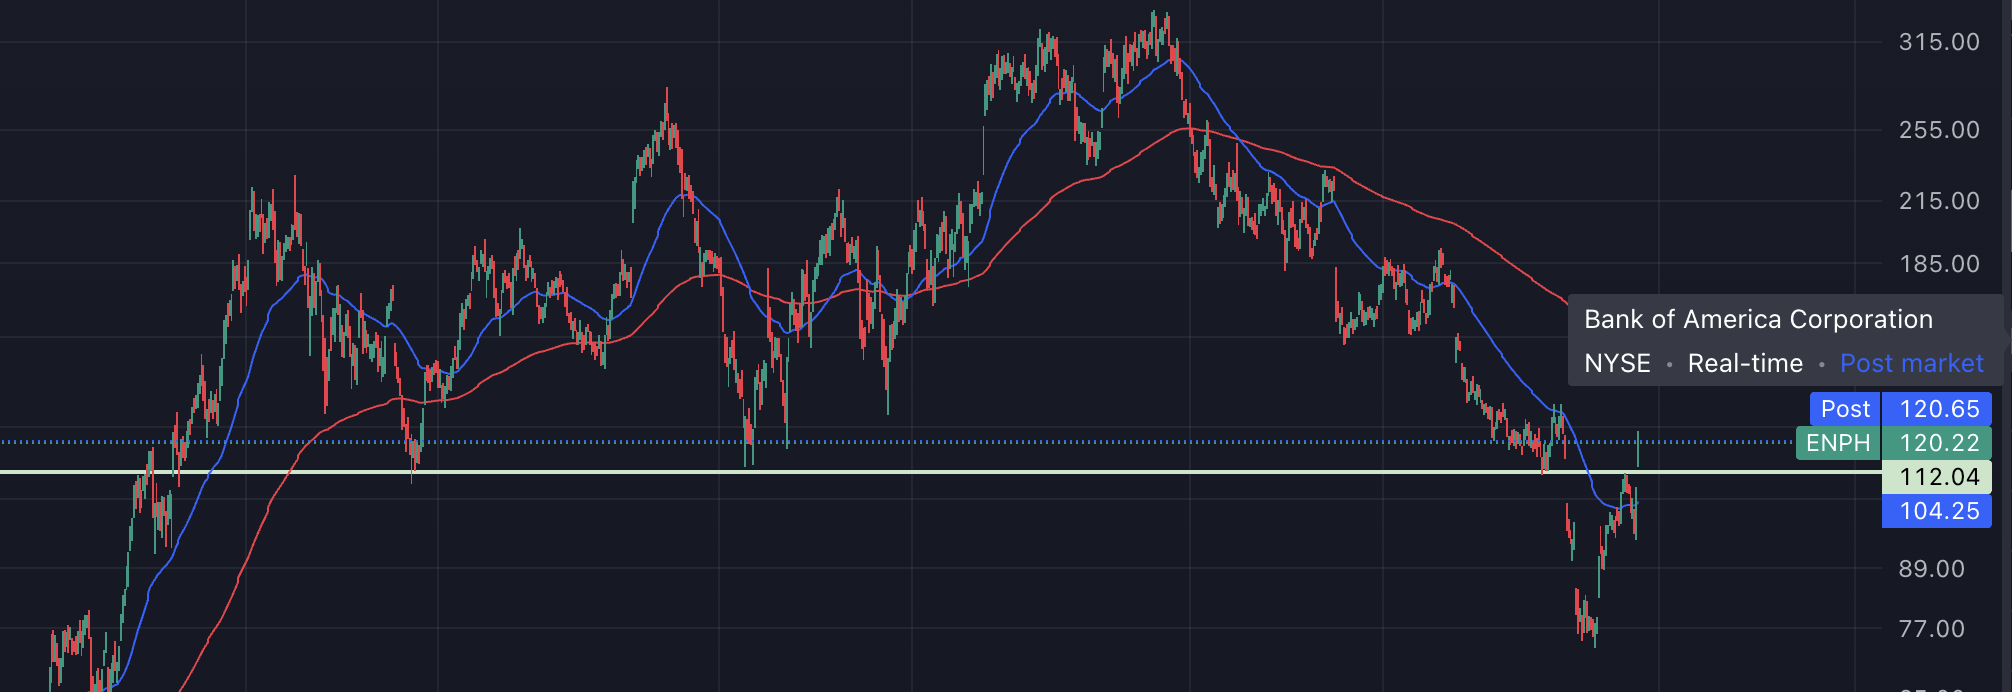Select the pale green horizontal line drawing

point(900,472)
